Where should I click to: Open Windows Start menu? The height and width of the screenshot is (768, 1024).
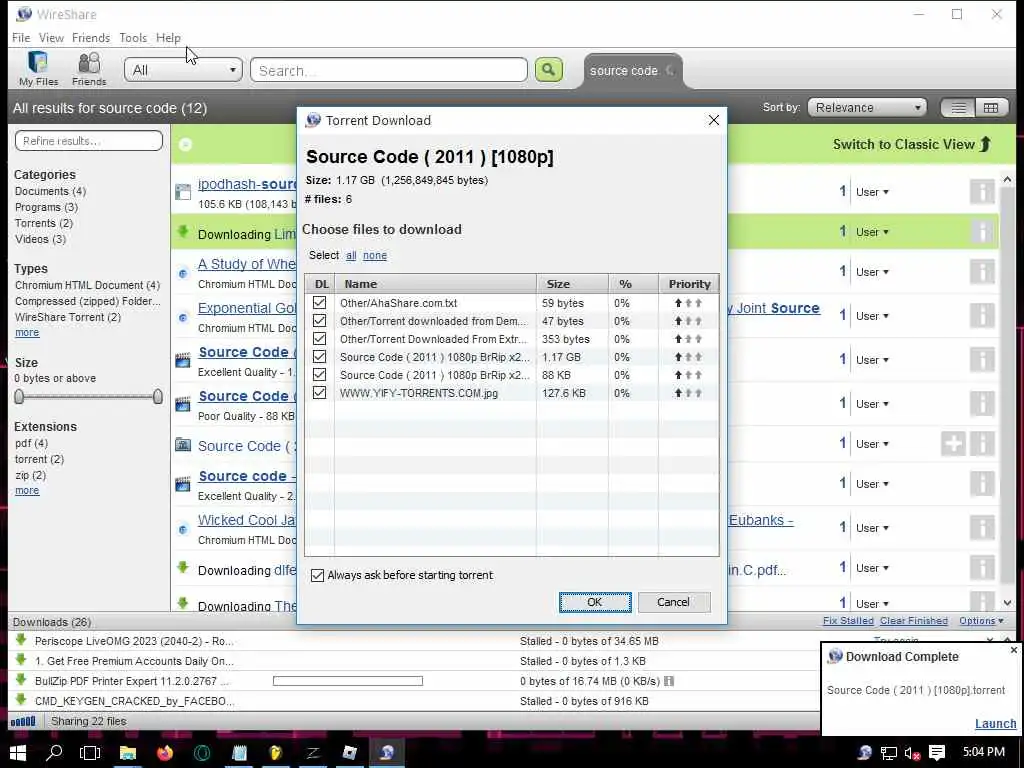(x=18, y=752)
